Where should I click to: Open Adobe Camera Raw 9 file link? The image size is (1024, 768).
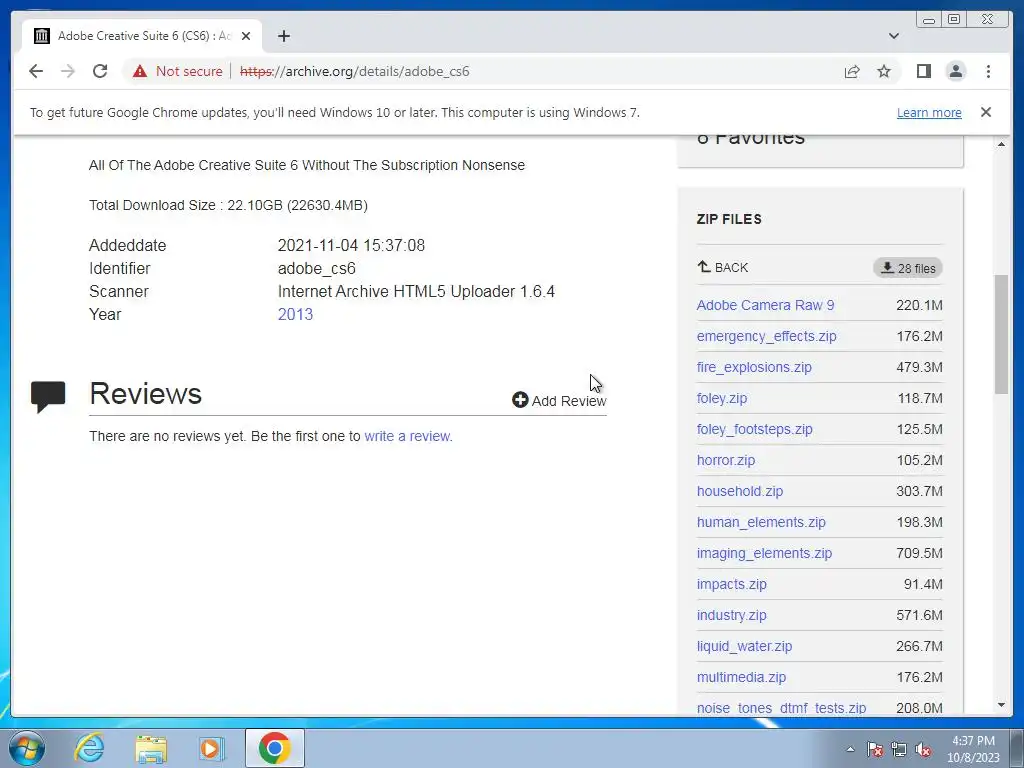(x=765, y=305)
